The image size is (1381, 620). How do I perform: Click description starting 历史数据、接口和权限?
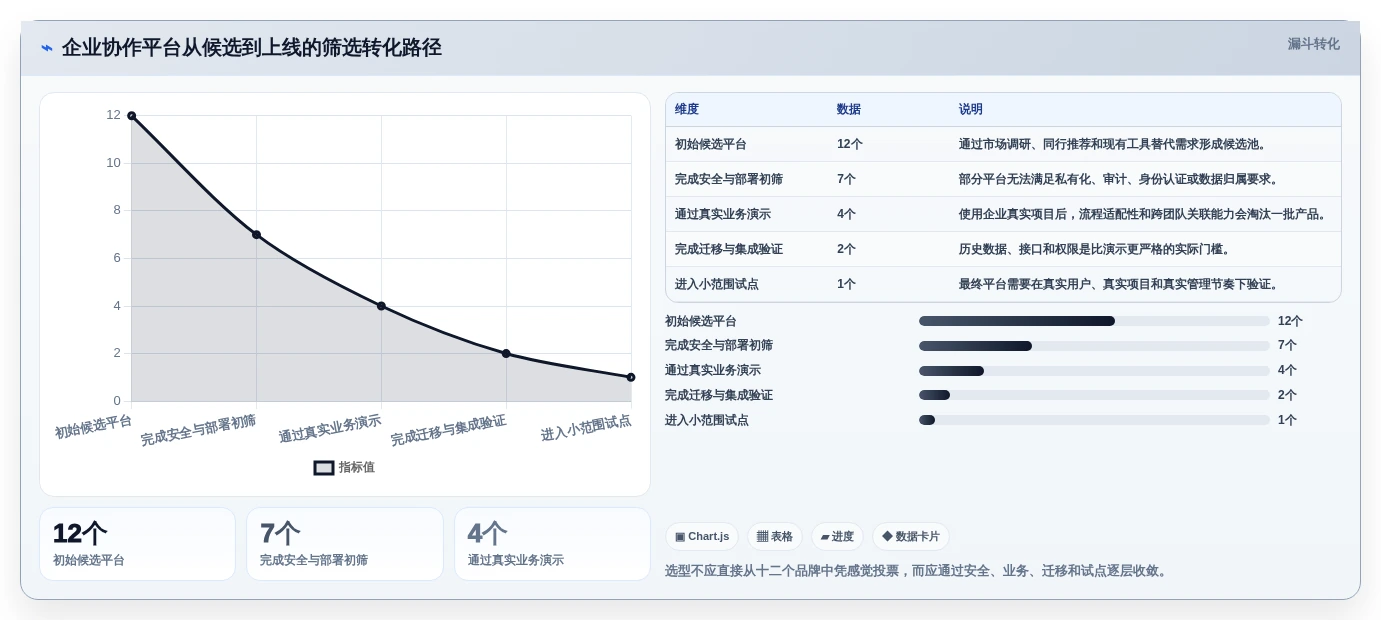(x=1097, y=249)
